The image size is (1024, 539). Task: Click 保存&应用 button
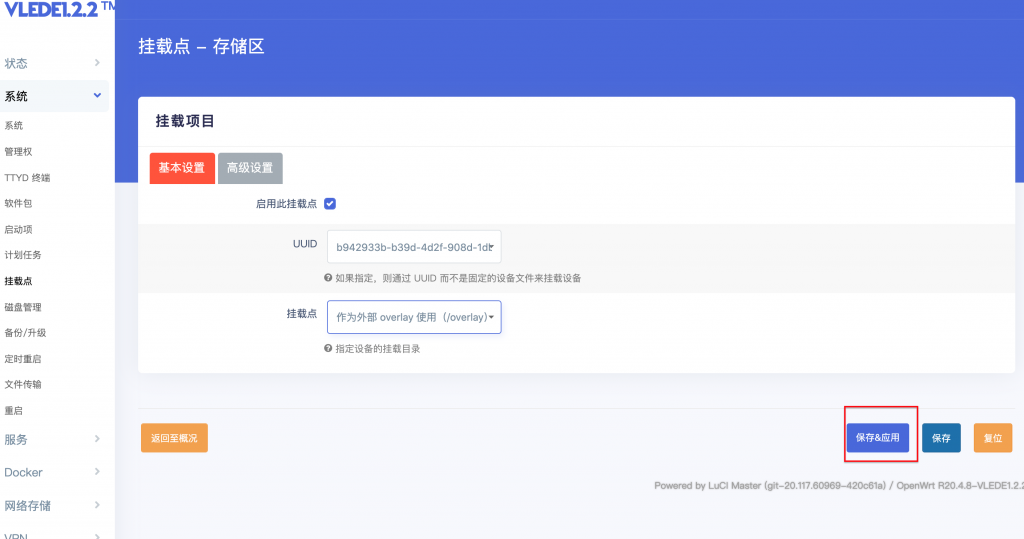click(878, 438)
